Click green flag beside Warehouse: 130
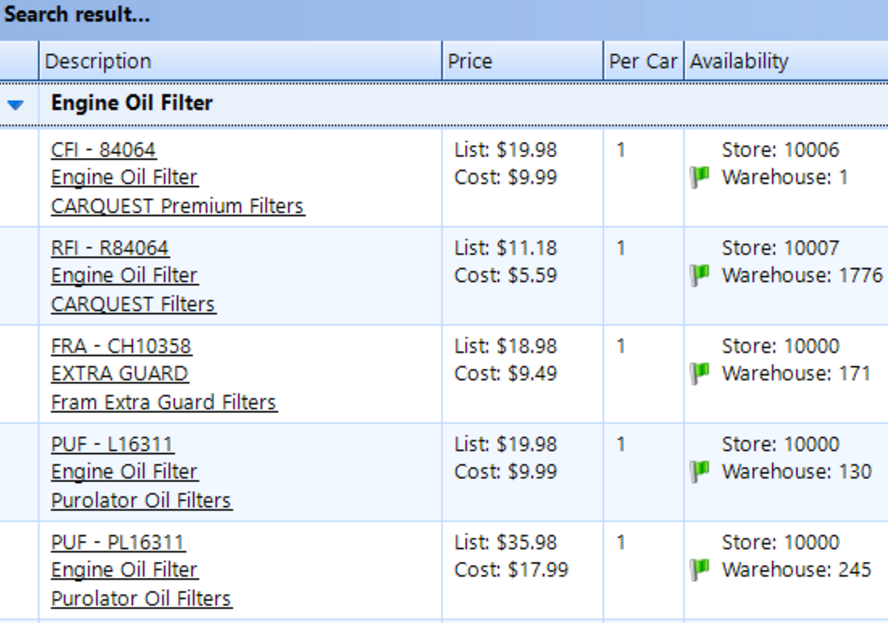Screen dimensions: 888x623 tap(700, 471)
